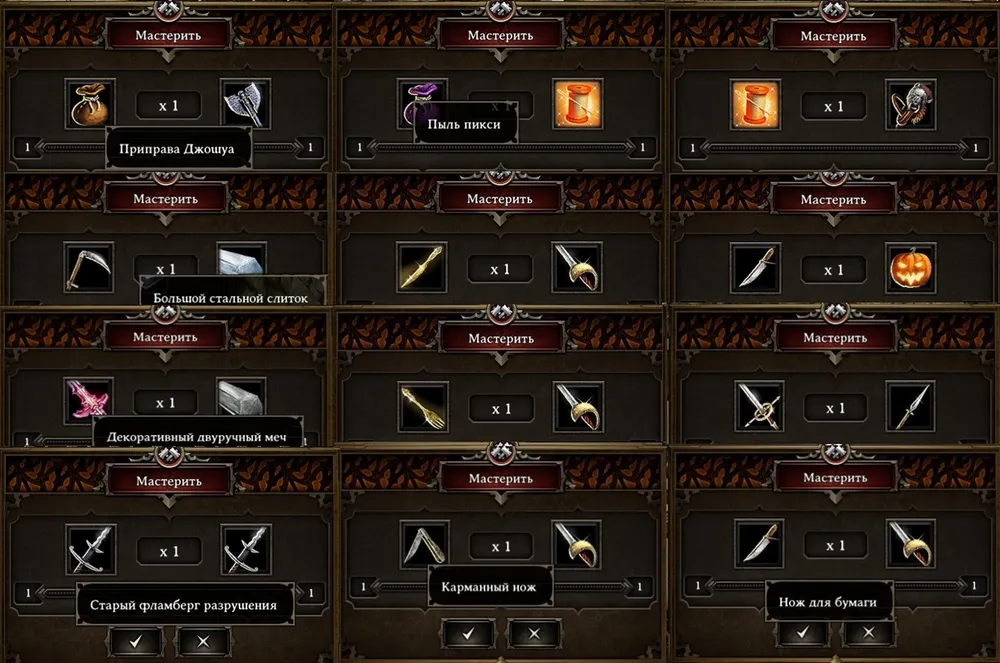Click the scythe ingredient icon
The width and height of the screenshot is (1000, 663).
[x=89, y=268]
